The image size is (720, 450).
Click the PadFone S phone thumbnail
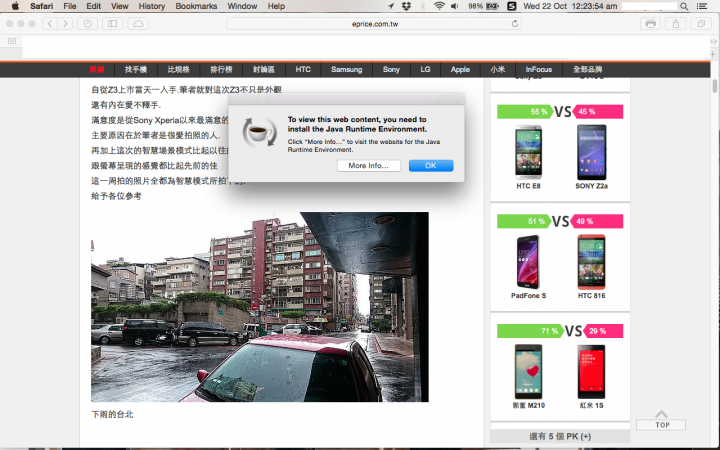tap(528, 262)
